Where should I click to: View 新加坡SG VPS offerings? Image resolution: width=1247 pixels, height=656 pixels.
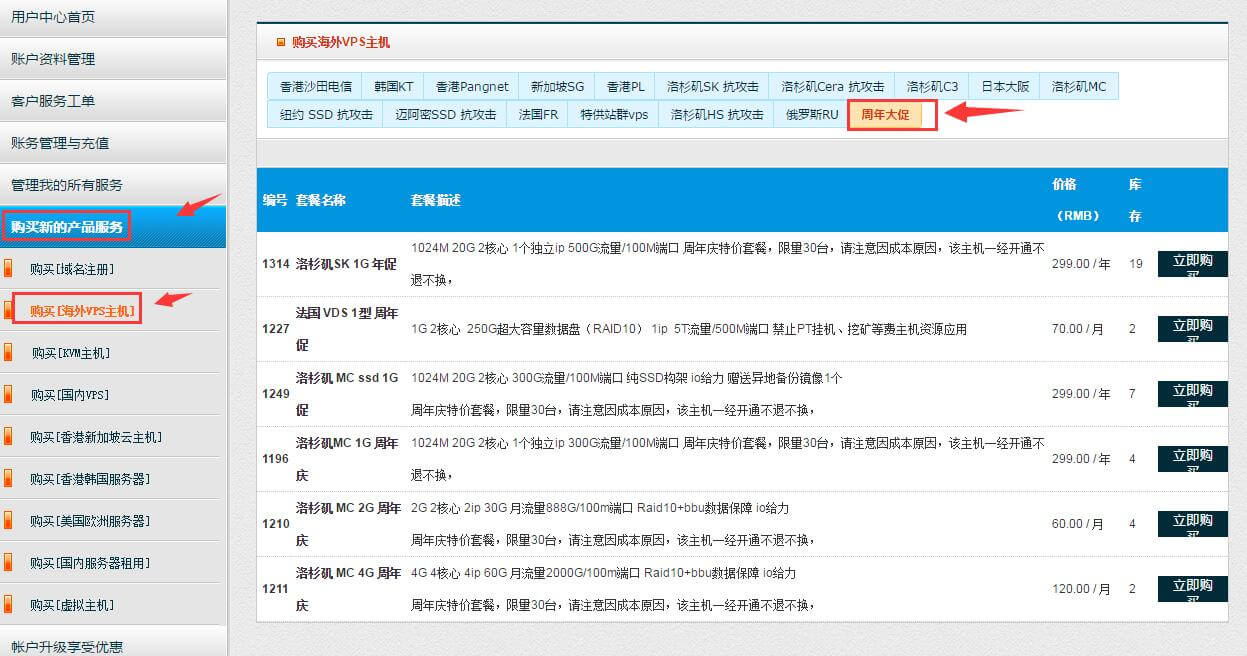[556, 86]
